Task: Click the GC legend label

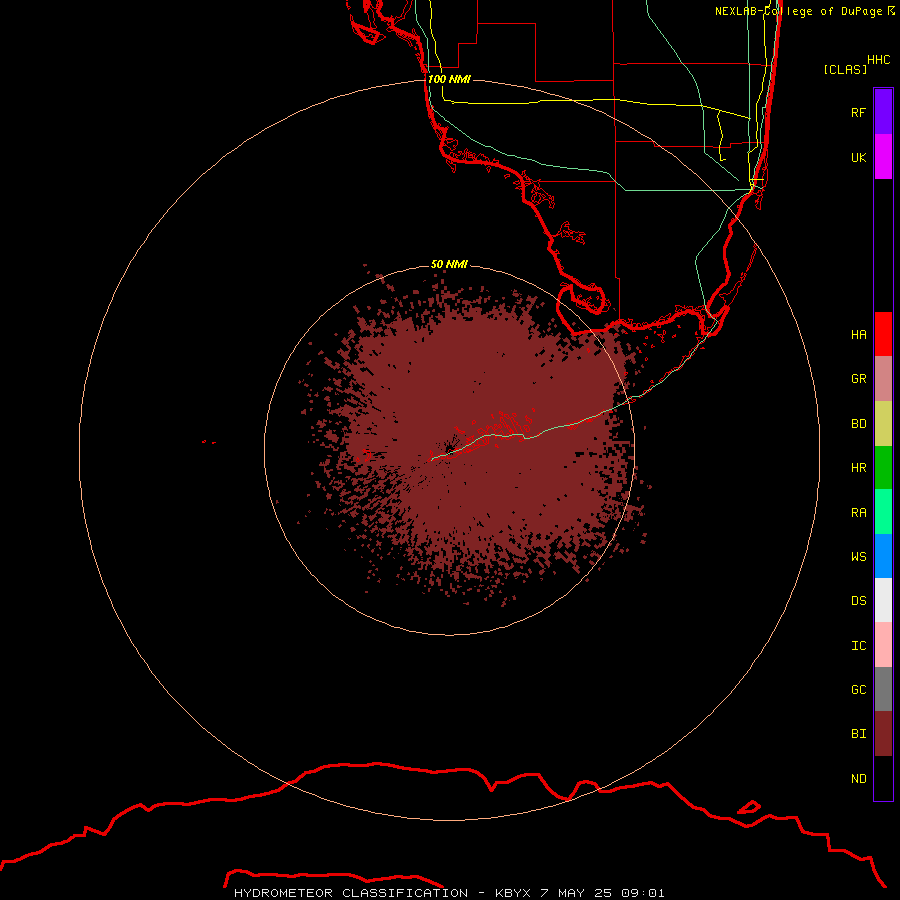Action: [858, 690]
